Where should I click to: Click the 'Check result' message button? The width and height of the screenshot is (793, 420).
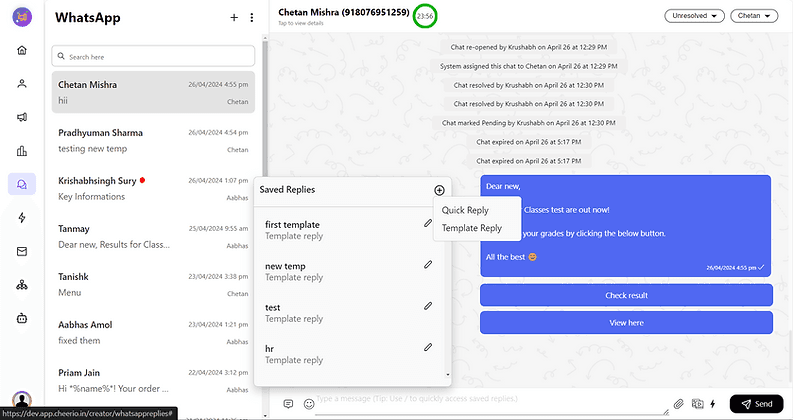click(626, 296)
